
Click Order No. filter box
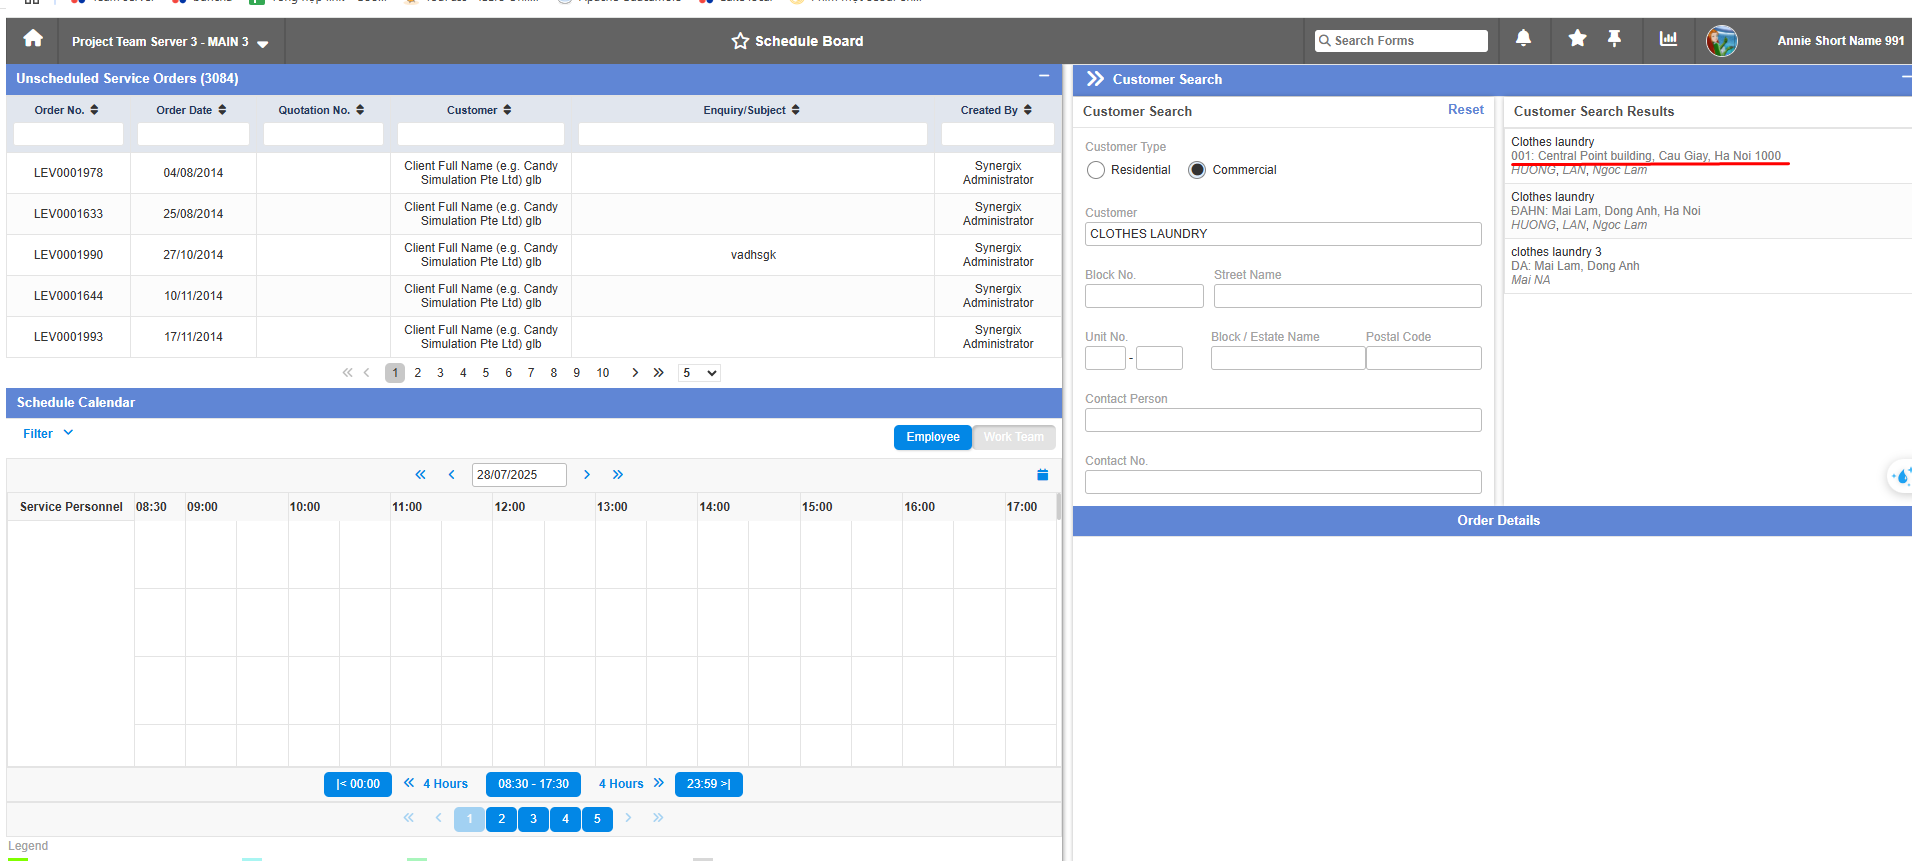tap(68, 134)
